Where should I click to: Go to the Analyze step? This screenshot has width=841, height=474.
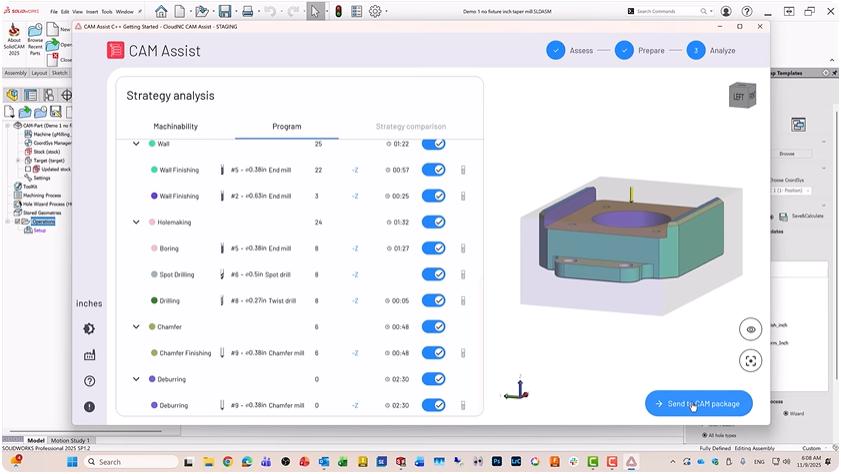711,50
